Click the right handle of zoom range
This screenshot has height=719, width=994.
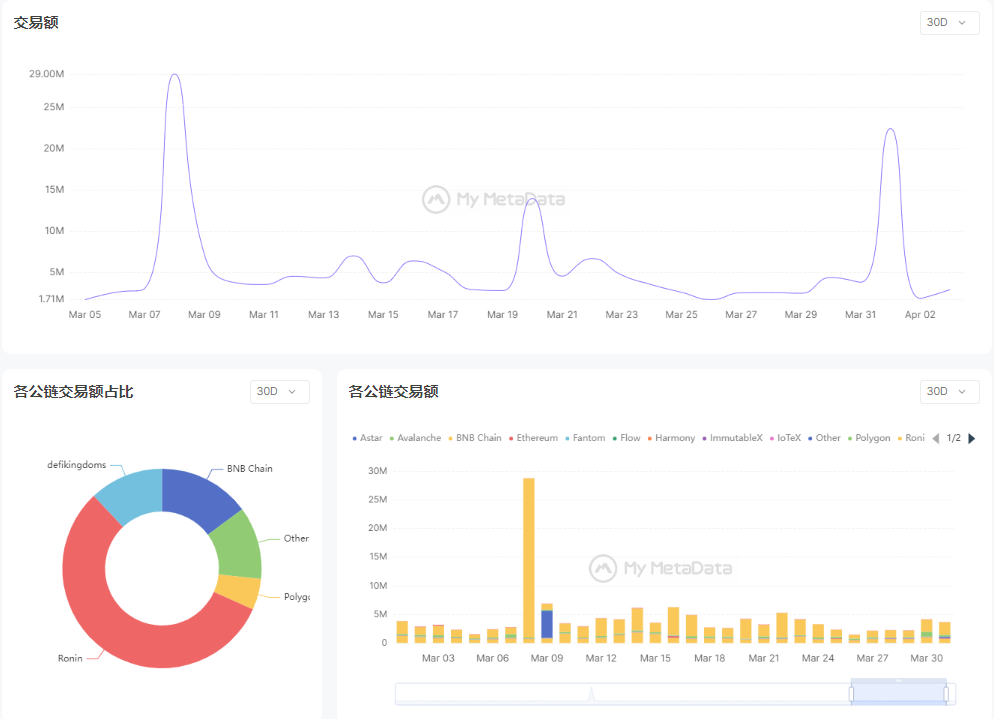(947, 693)
